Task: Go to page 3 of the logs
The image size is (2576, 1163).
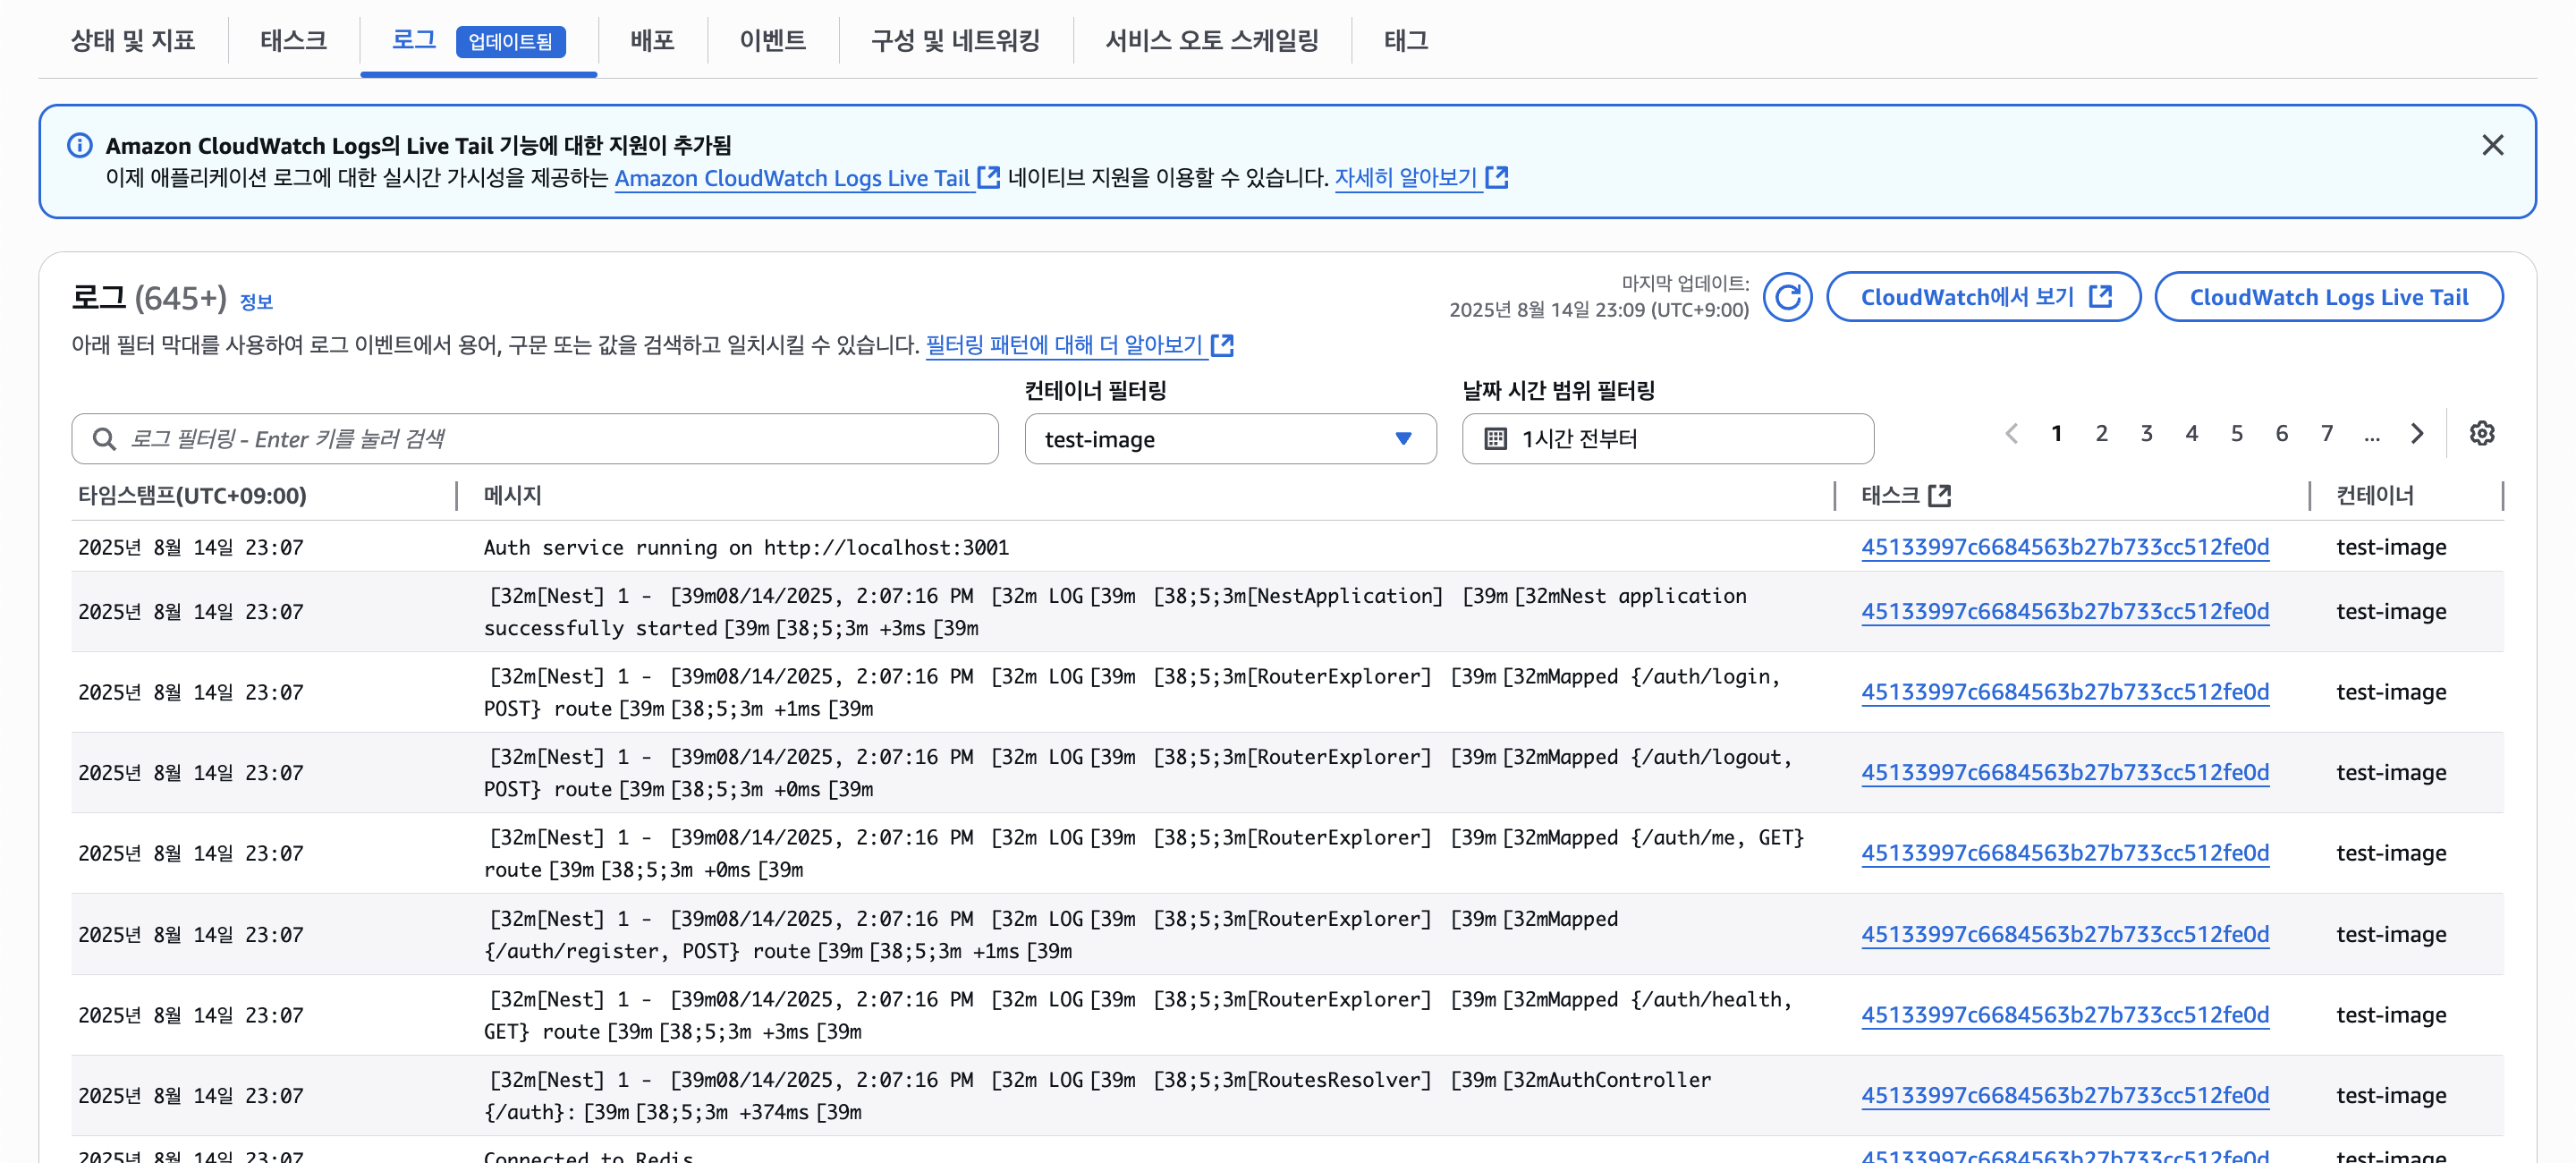Action: [x=2146, y=434]
